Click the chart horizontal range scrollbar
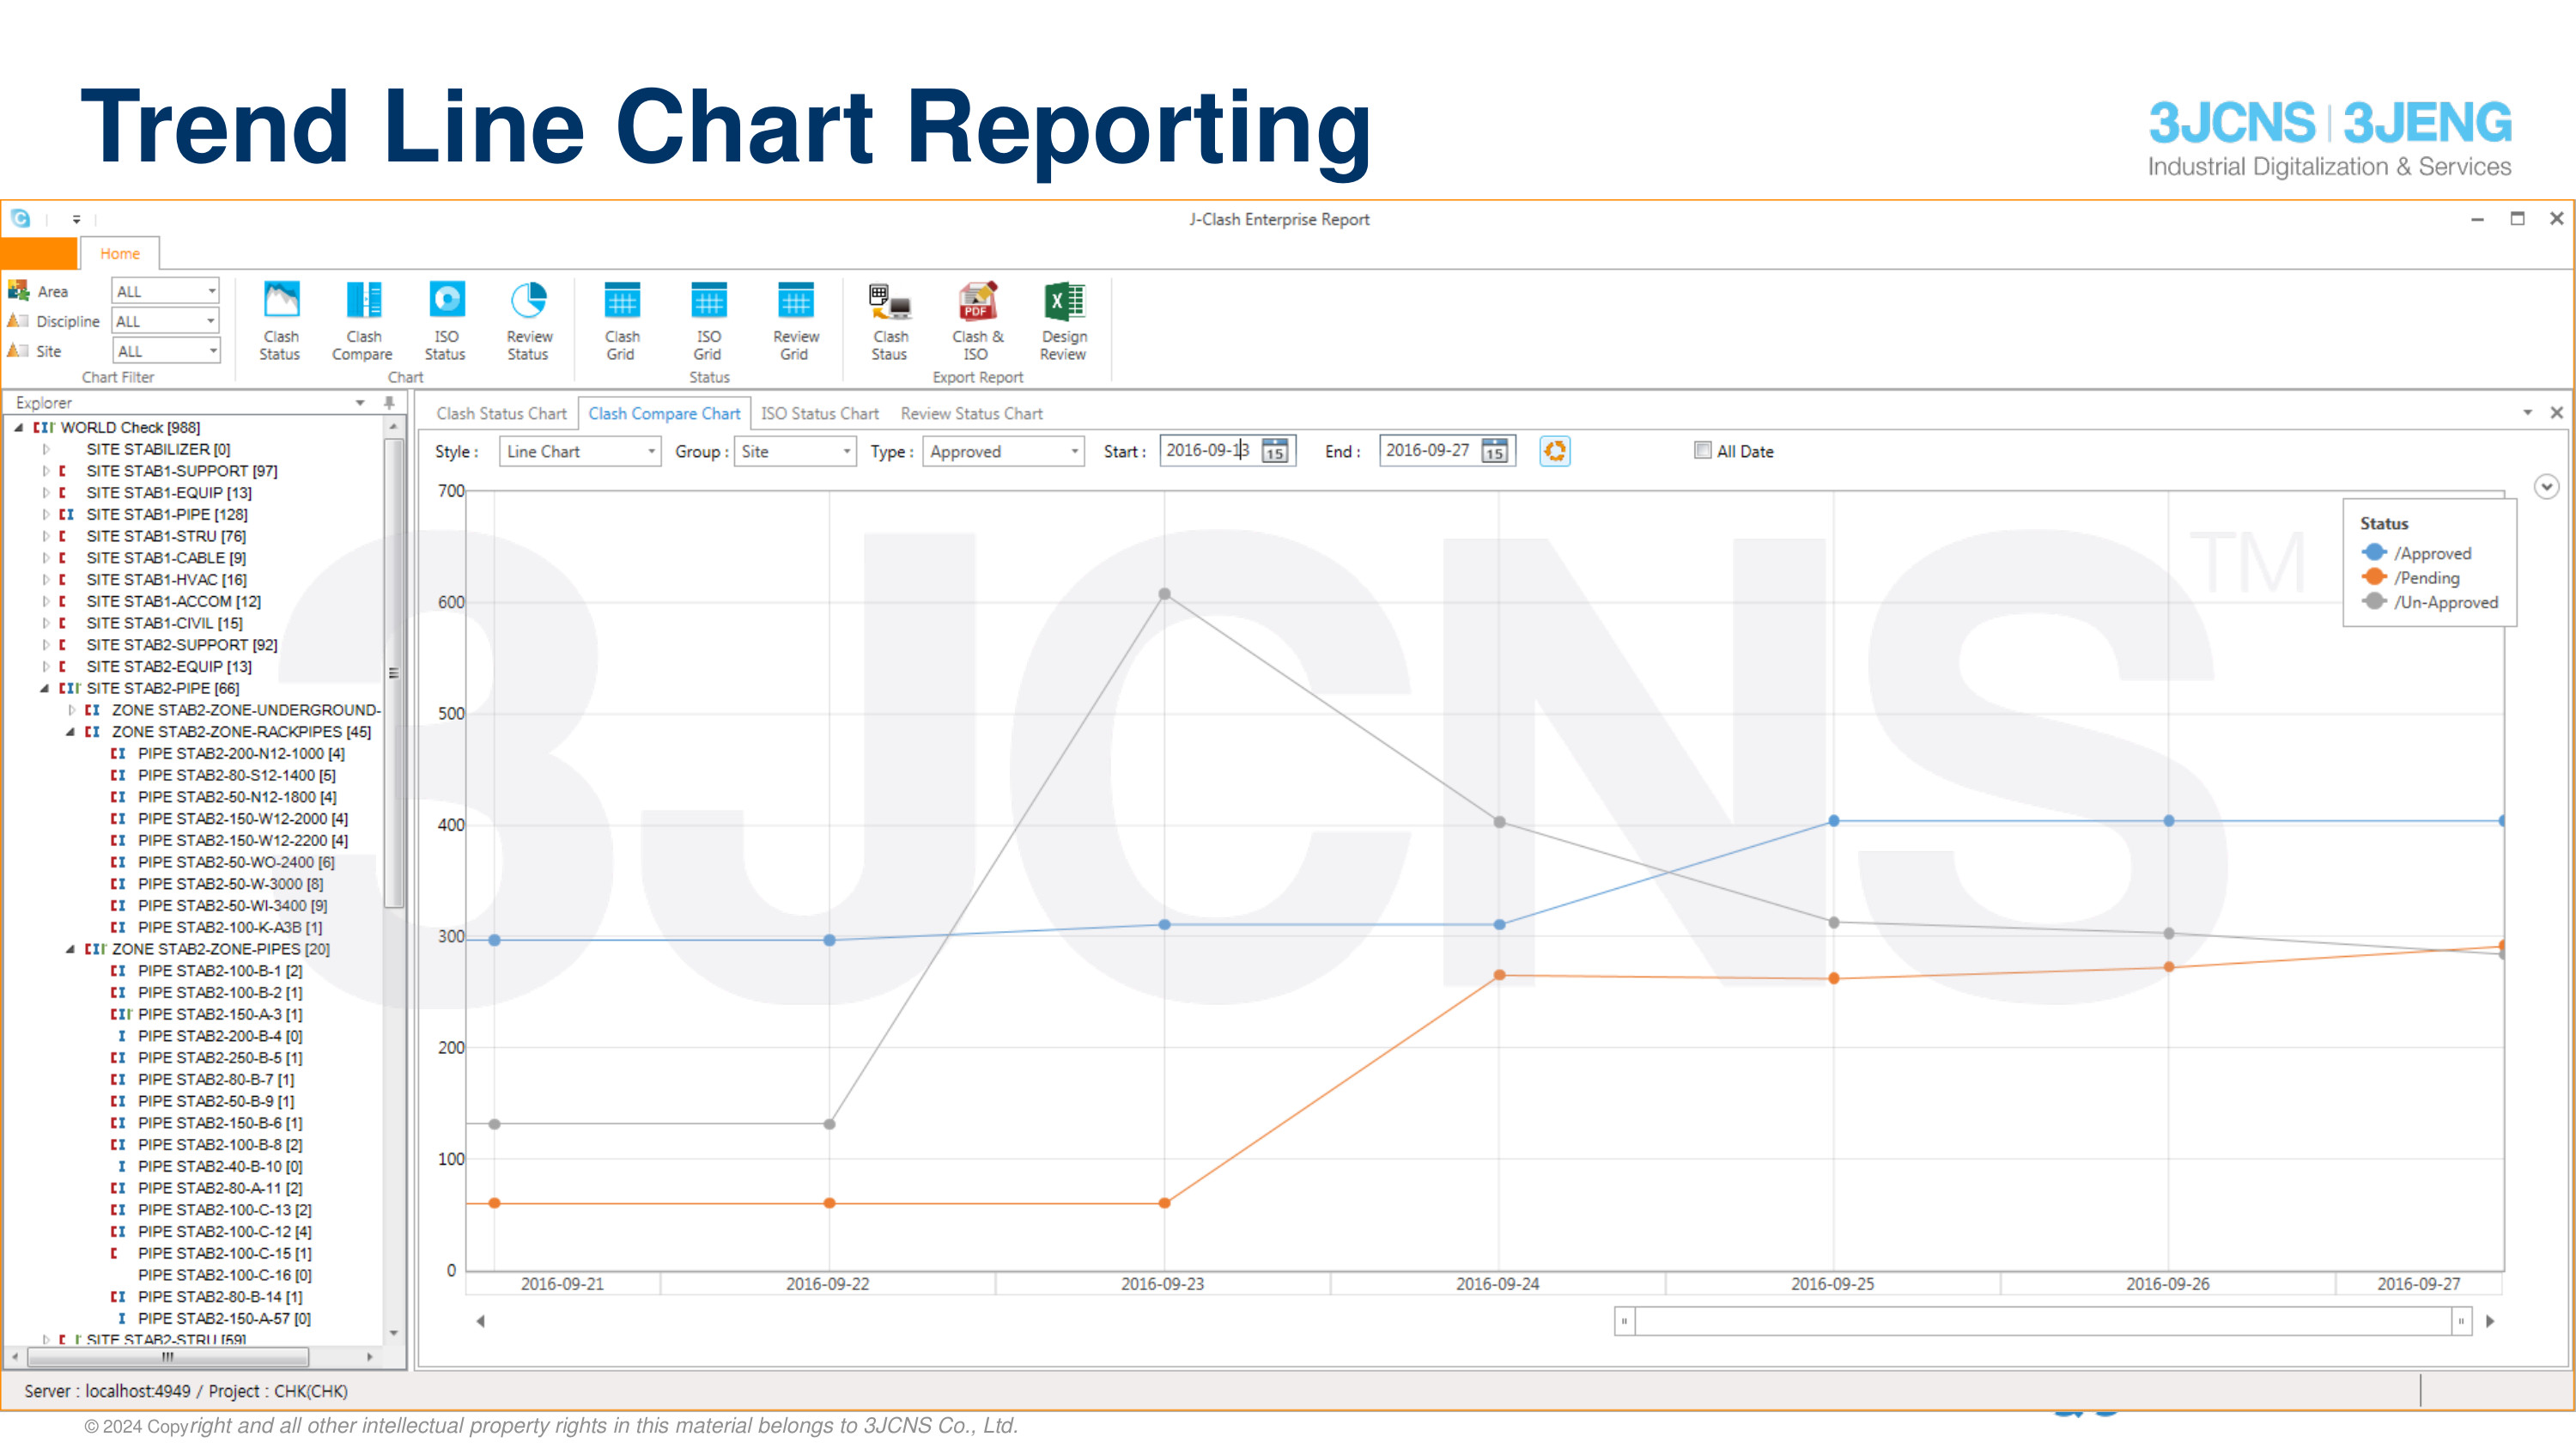This screenshot has height=1449, width=2576. 2043,1321
